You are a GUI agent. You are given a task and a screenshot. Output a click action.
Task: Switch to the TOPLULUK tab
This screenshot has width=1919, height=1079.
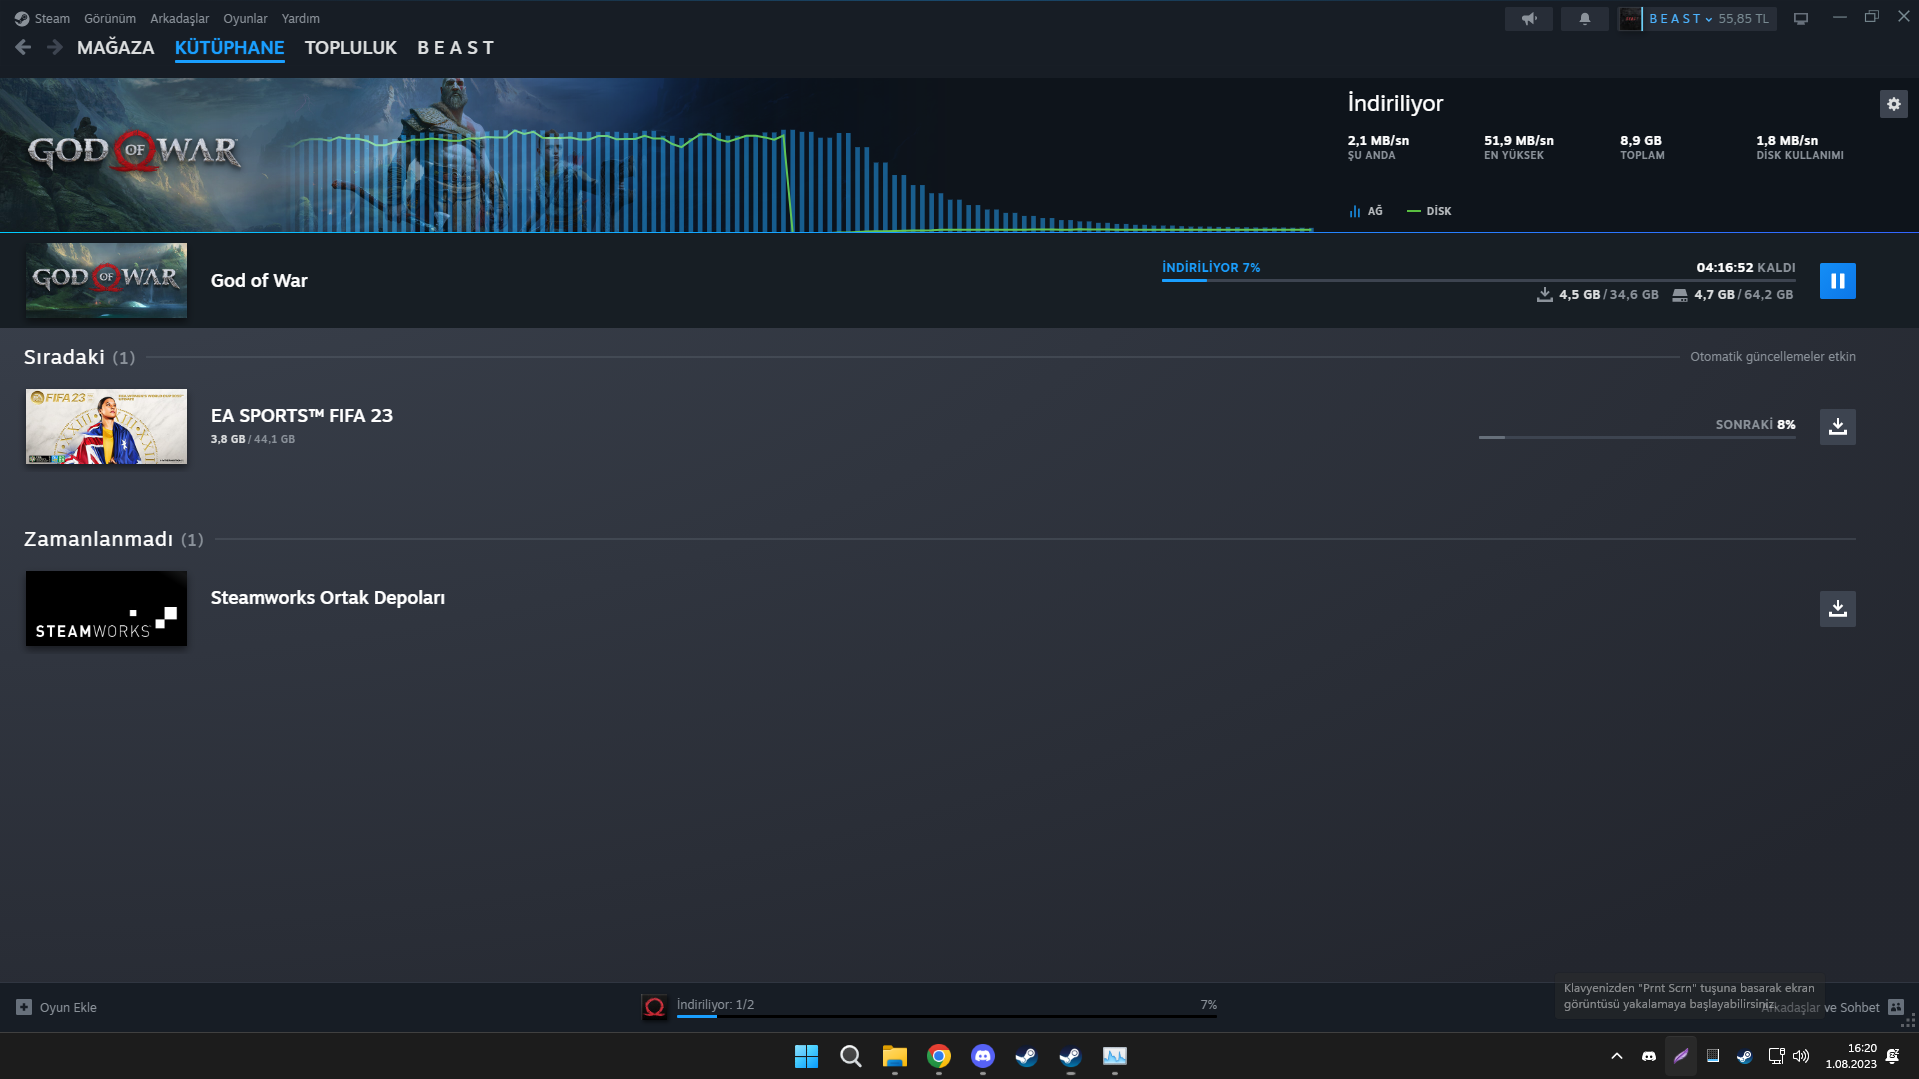pyautogui.click(x=351, y=47)
